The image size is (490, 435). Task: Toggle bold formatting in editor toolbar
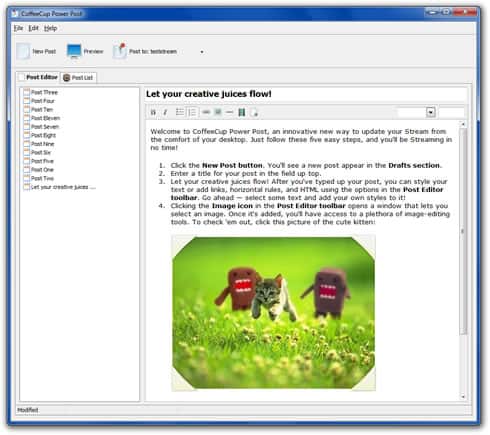pyautogui.click(x=153, y=112)
